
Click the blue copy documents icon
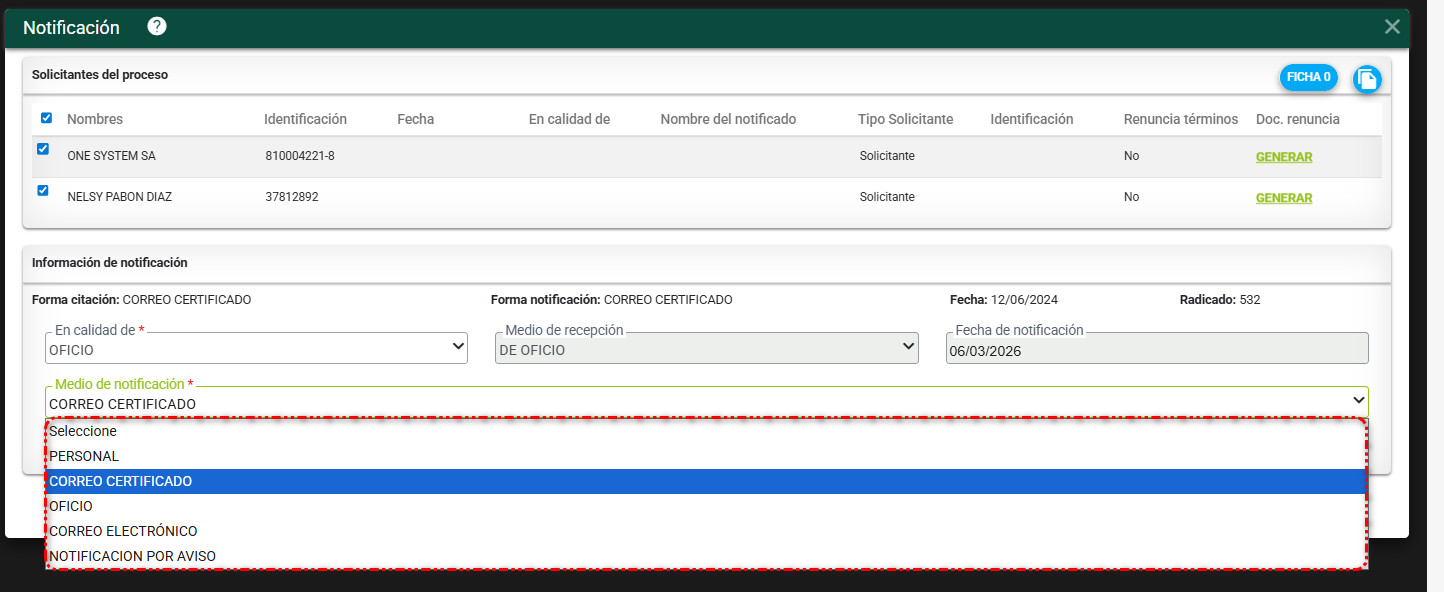[x=1367, y=79]
